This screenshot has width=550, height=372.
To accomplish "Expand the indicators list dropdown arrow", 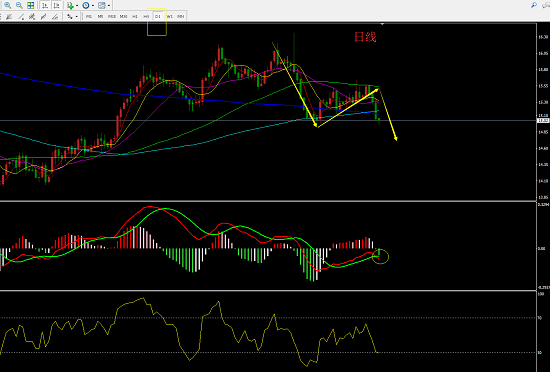I will [77, 5].
